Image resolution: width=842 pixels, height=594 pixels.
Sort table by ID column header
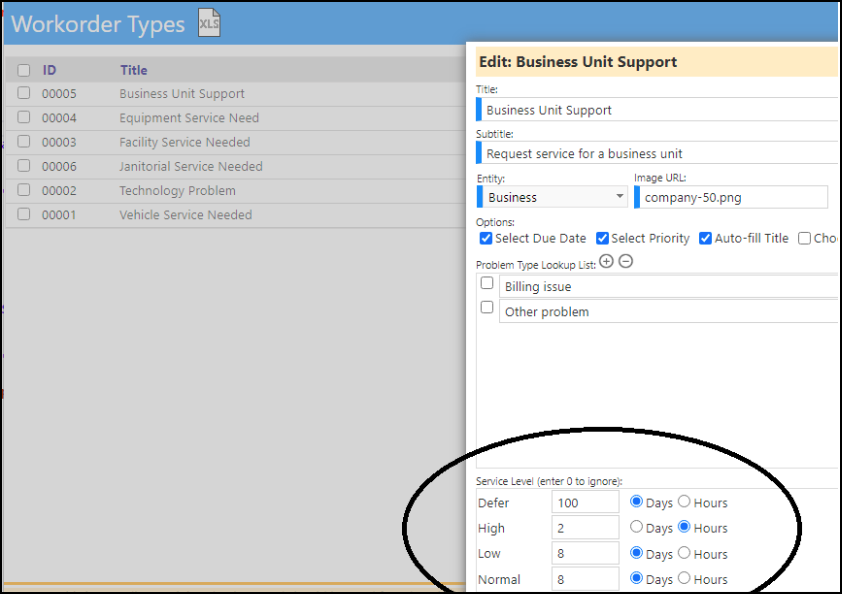pyautogui.click(x=49, y=70)
